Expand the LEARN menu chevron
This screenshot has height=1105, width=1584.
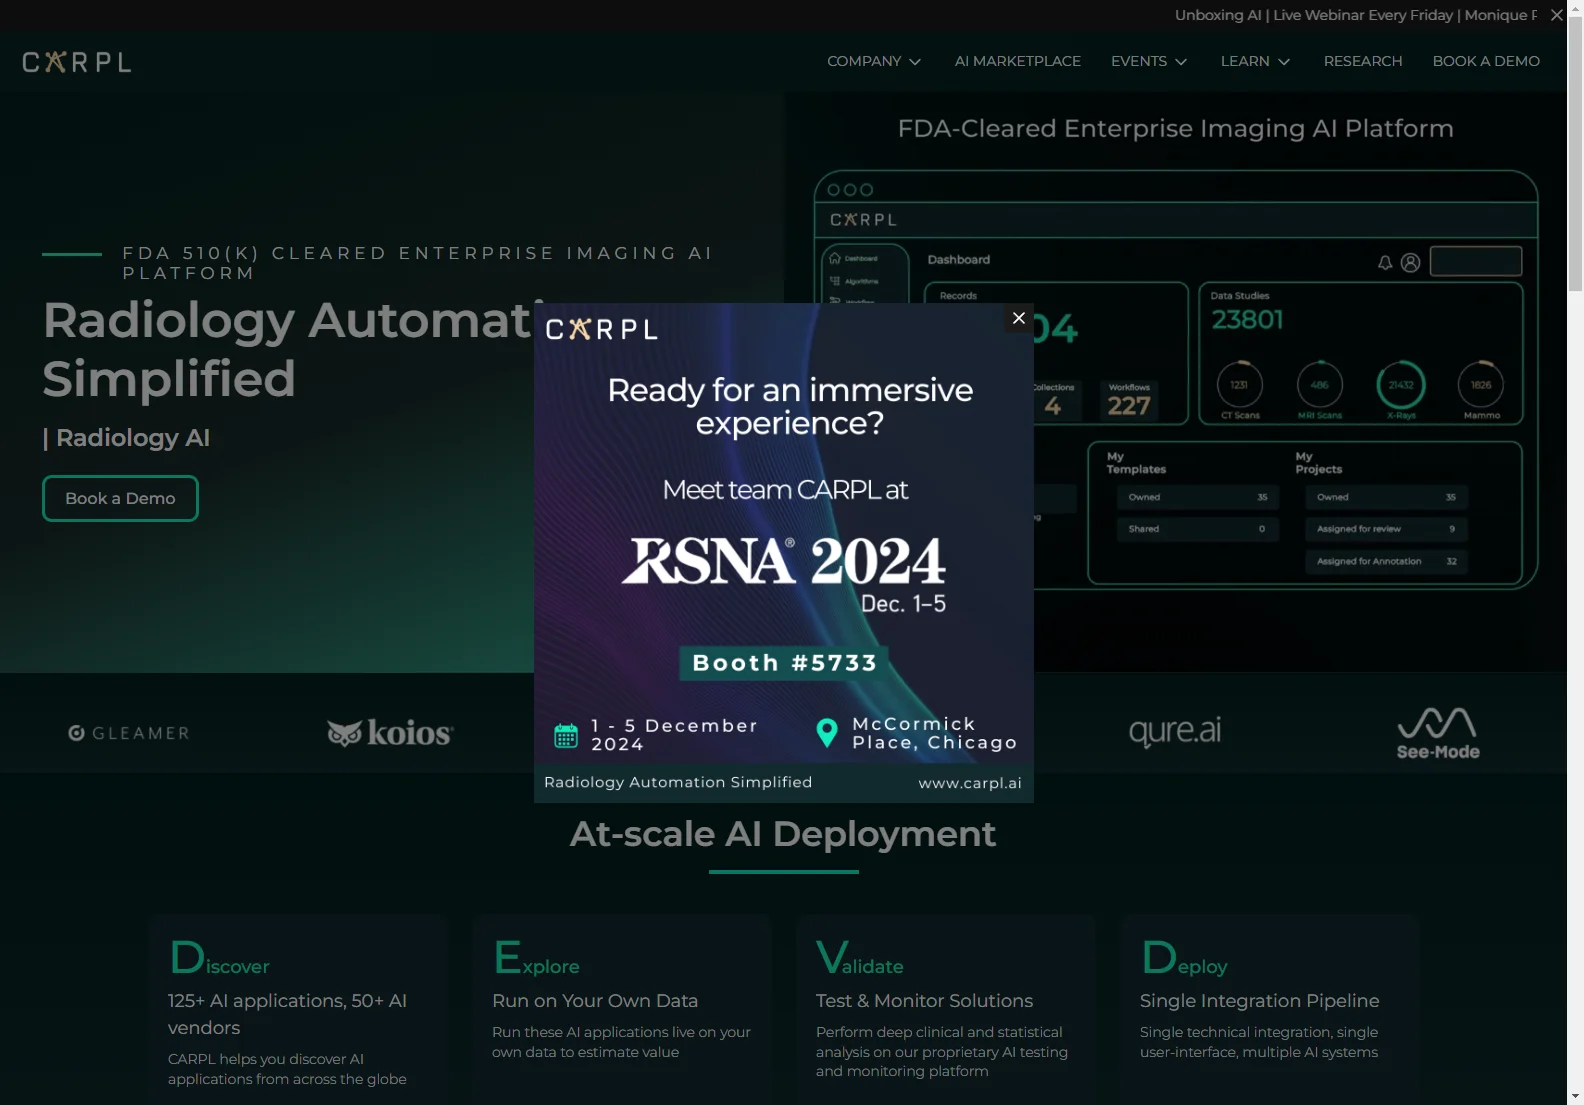[x=1284, y=62]
